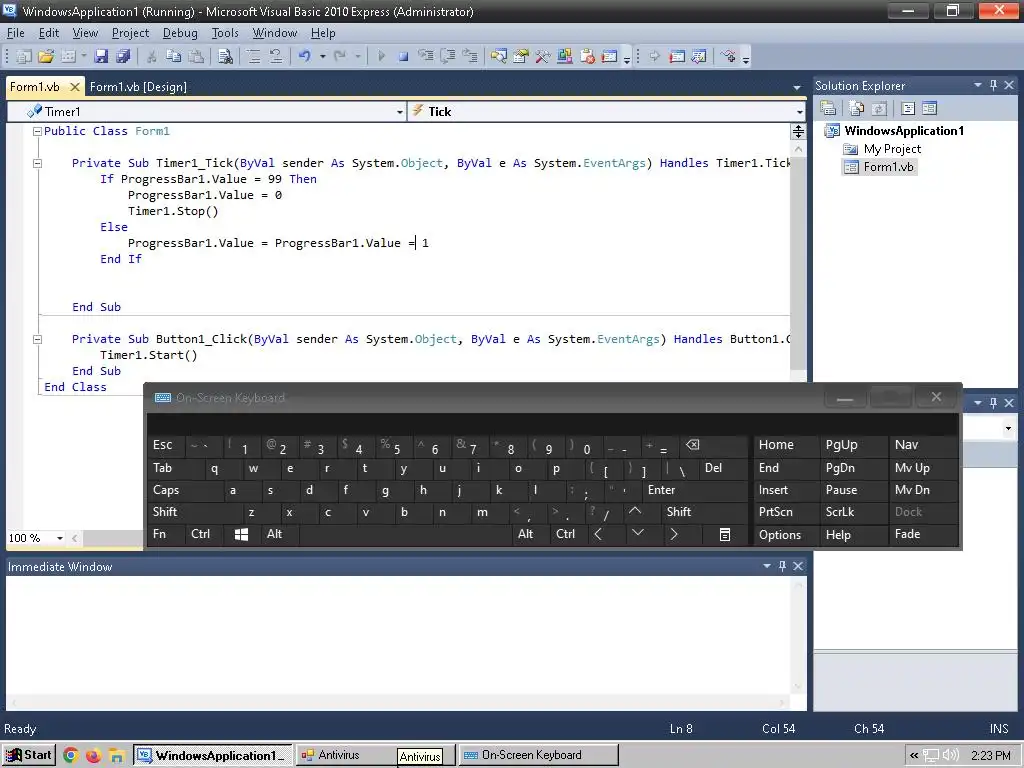Open Solution Explorer window position dropdown
Image resolution: width=1024 pixels, height=768 pixels.
point(978,86)
